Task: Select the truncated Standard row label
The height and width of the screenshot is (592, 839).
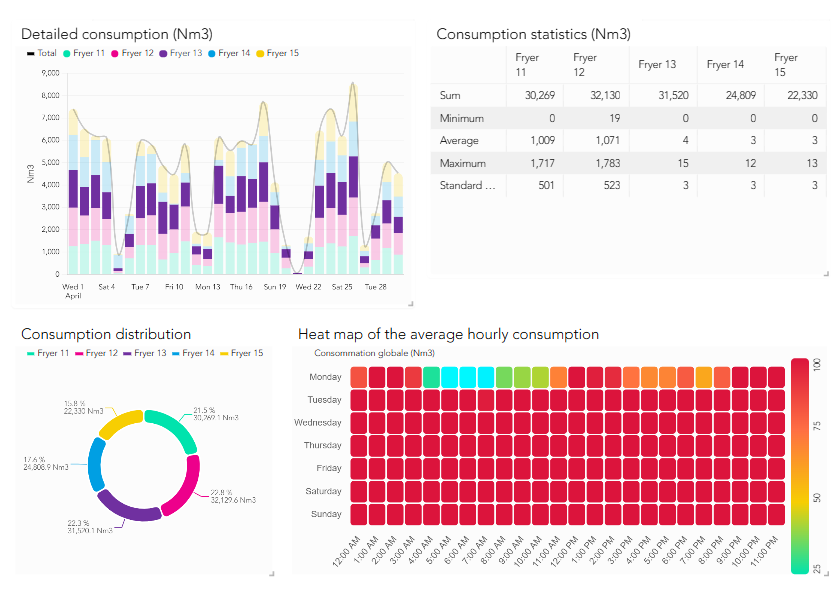Action: point(468,185)
